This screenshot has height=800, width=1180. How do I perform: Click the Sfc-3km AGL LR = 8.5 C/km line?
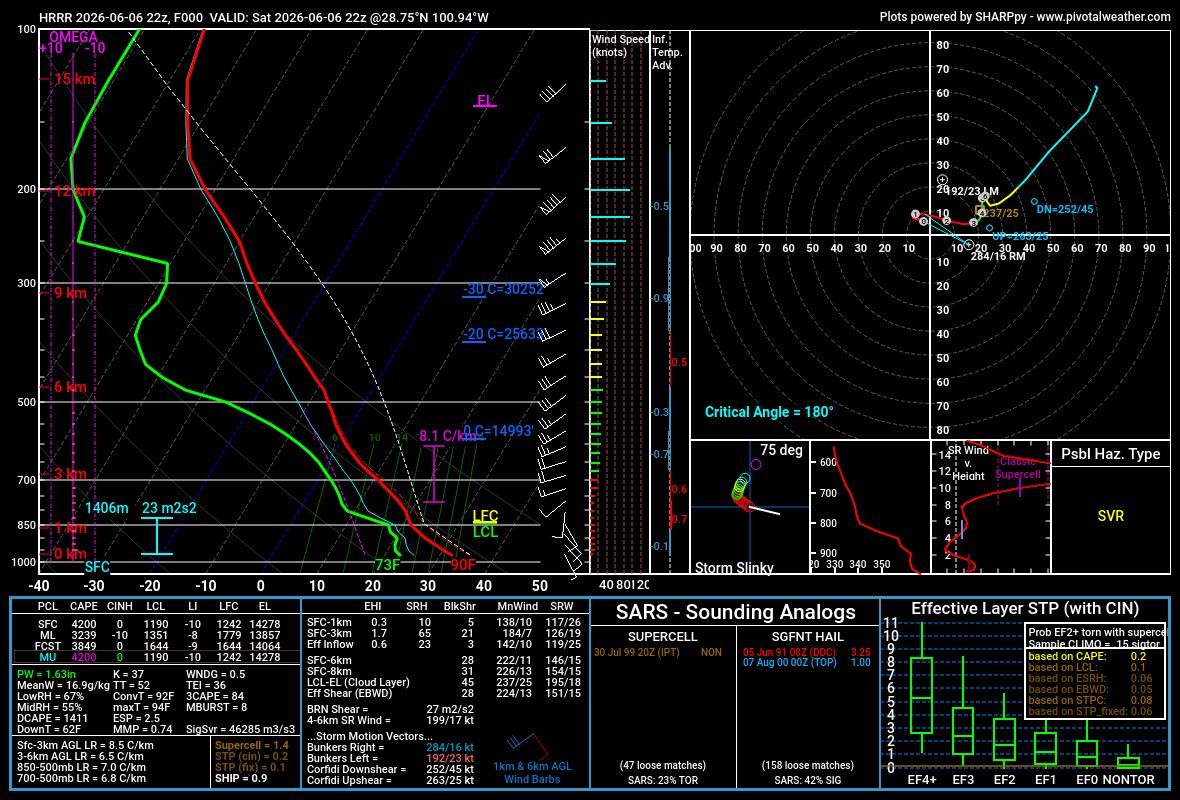click(85, 746)
